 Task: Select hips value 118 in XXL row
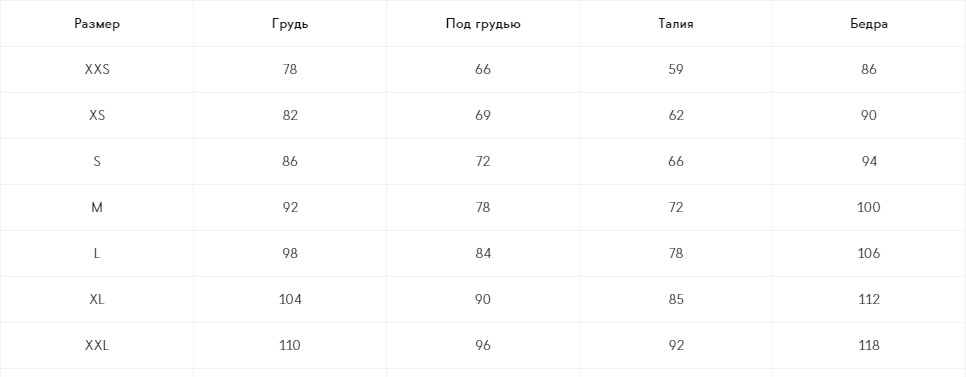[x=869, y=346]
